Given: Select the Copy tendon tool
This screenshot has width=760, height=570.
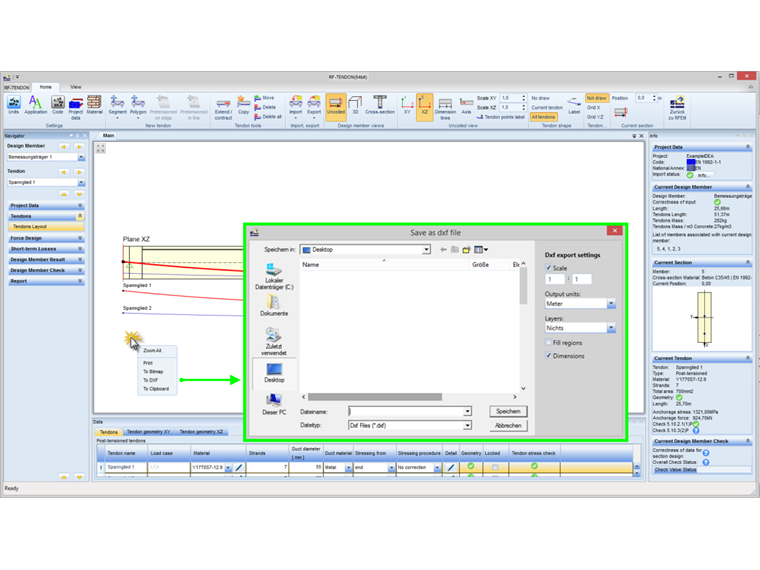Looking at the screenshot, I should click(x=243, y=105).
